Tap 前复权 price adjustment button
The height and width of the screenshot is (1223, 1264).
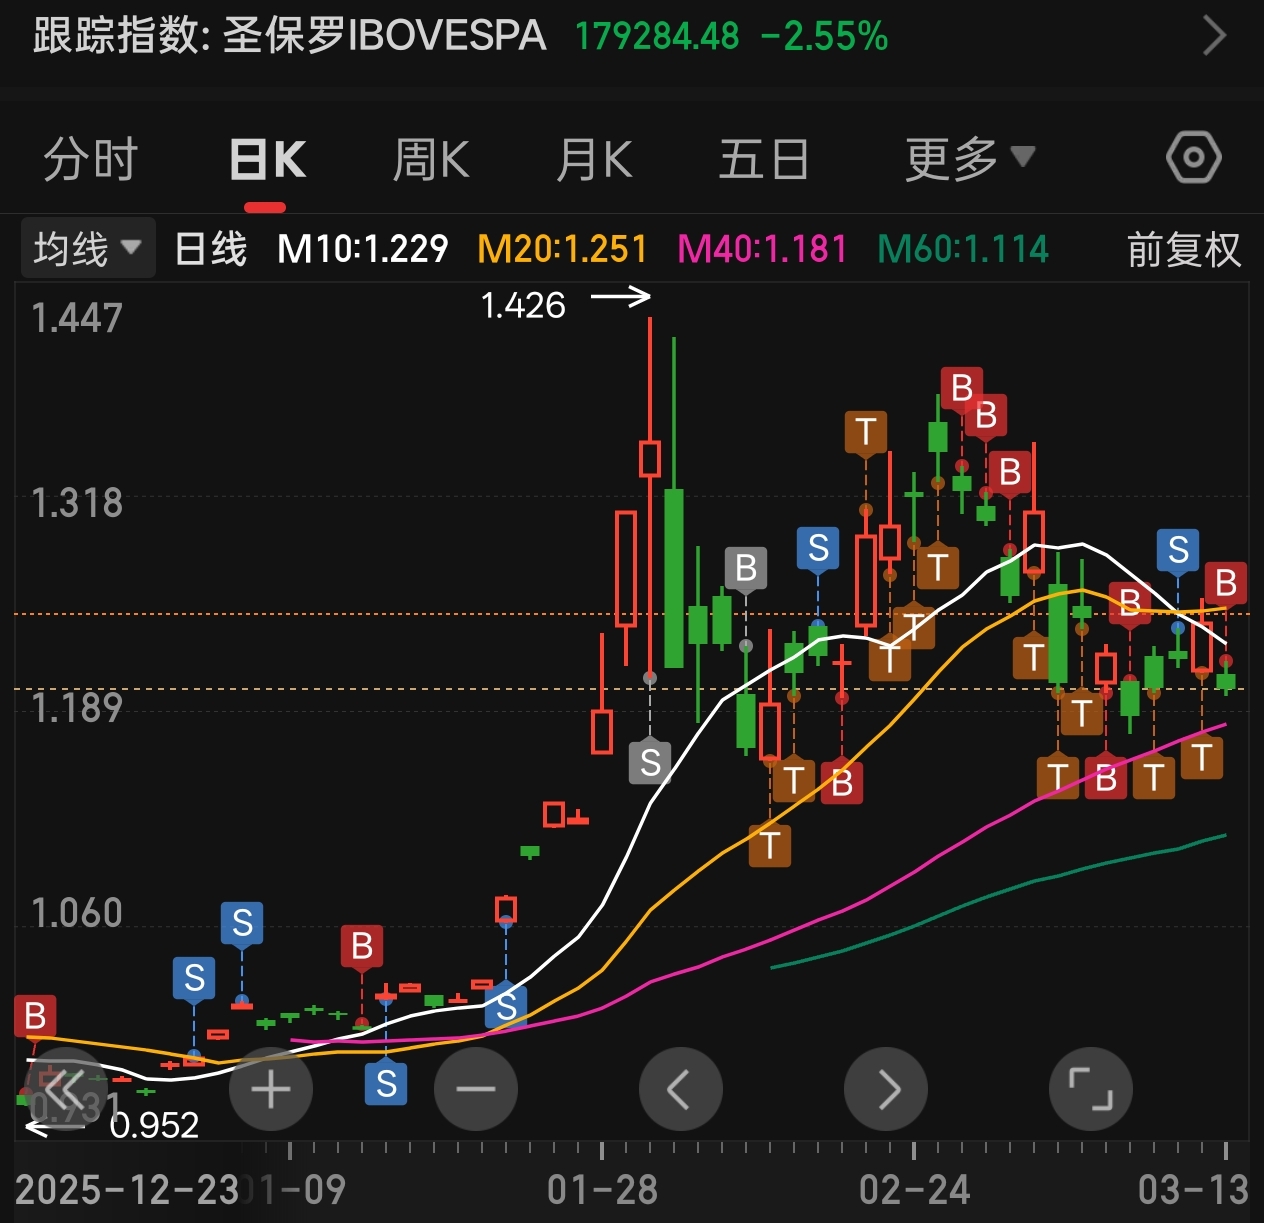(x=1184, y=249)
